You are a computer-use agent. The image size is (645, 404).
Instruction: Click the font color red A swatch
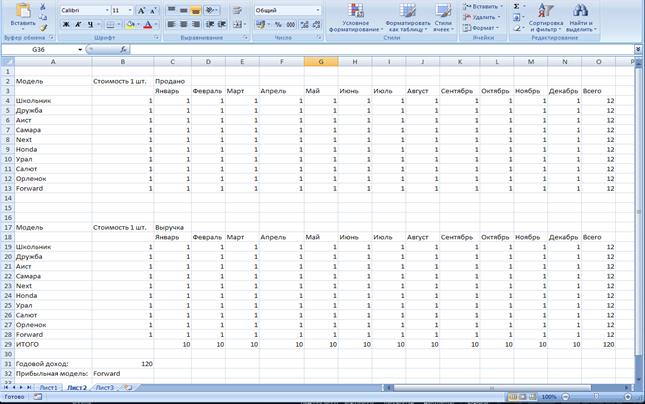pos(147,25)
